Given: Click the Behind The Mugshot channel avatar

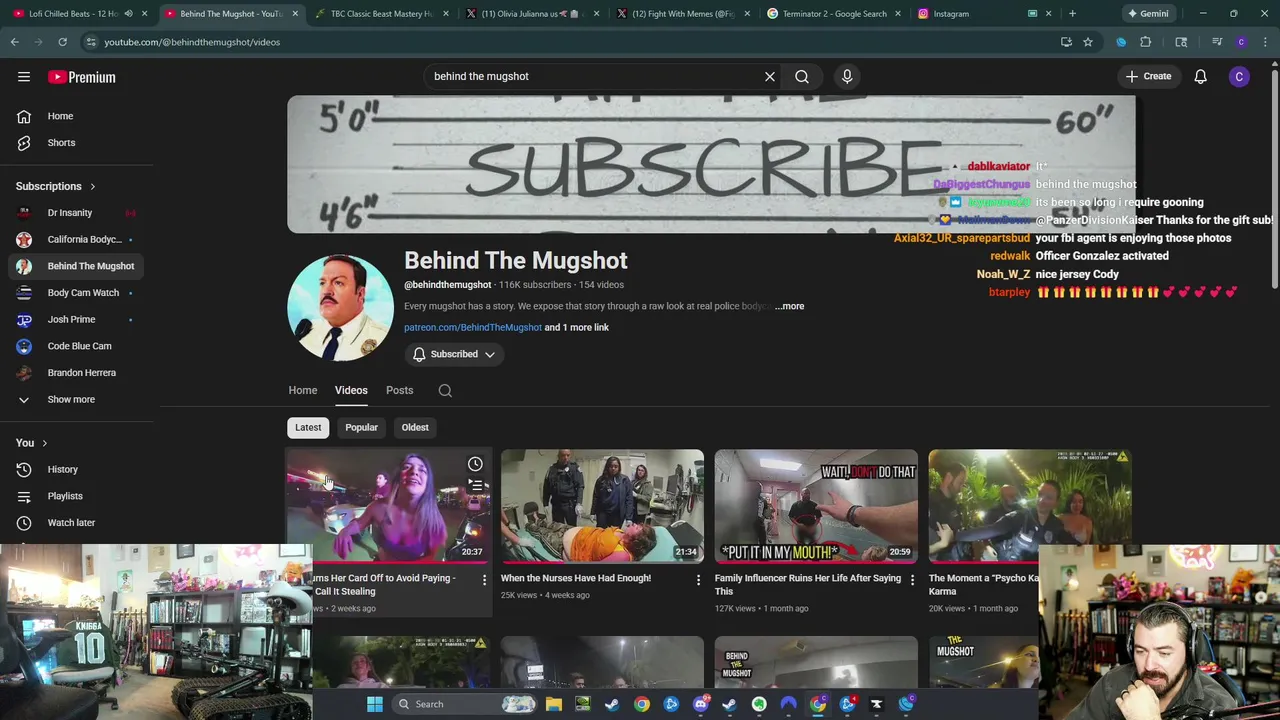Looking at the screenshot, I should click(x=340, y=307).
